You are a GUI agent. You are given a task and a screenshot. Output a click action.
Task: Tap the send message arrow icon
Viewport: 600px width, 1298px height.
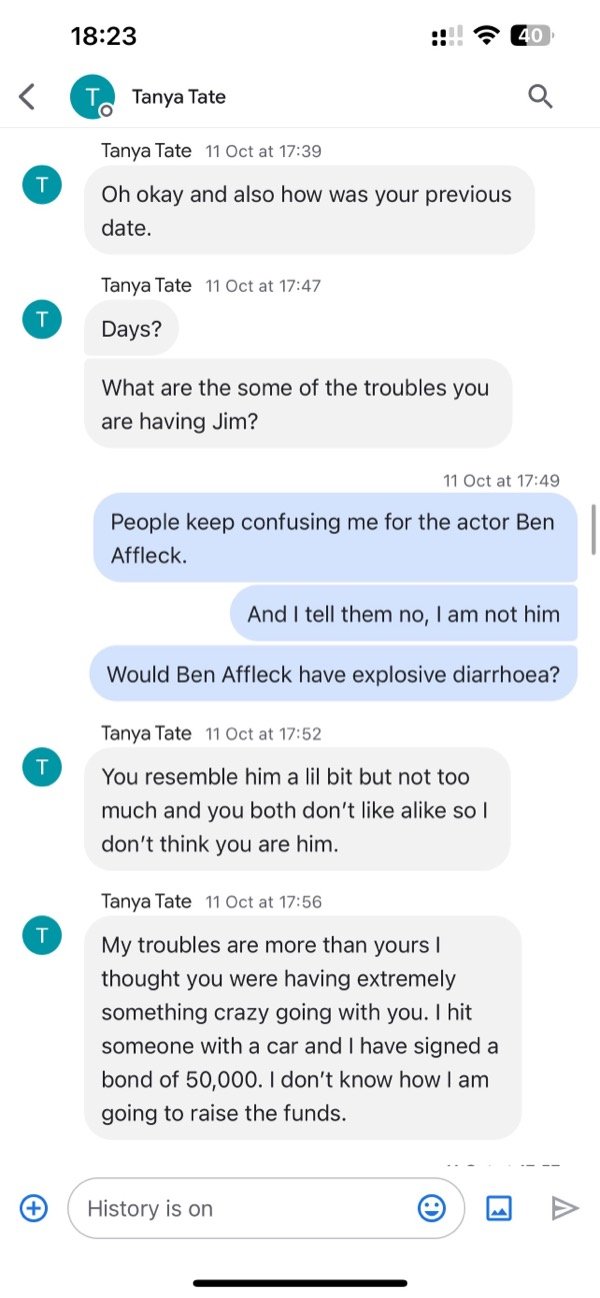coord(565,1208)
